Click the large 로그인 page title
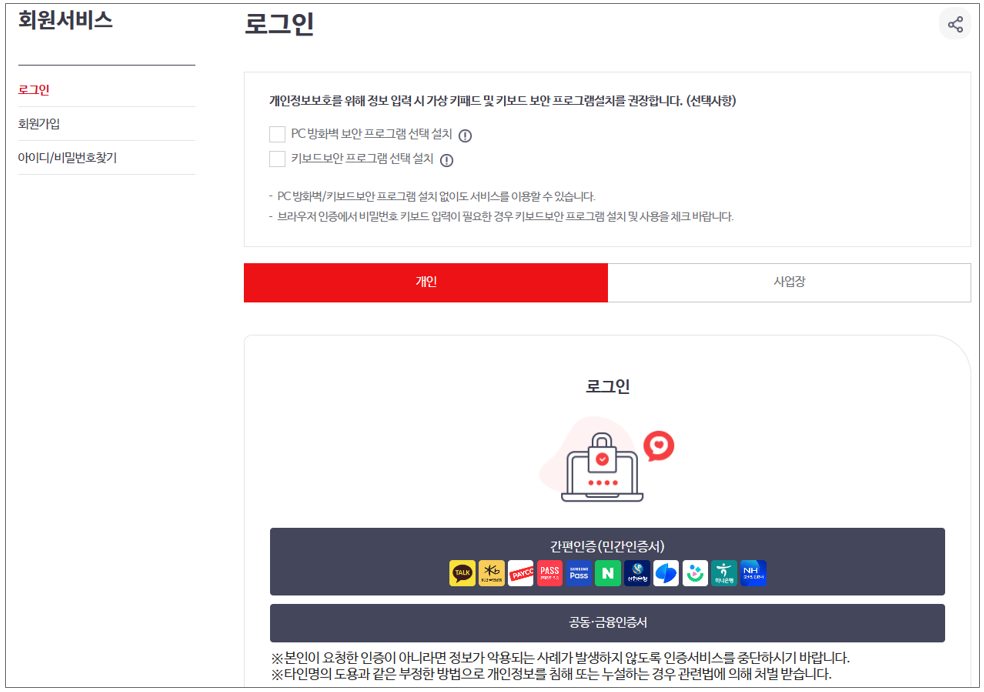 pos(279,24)
